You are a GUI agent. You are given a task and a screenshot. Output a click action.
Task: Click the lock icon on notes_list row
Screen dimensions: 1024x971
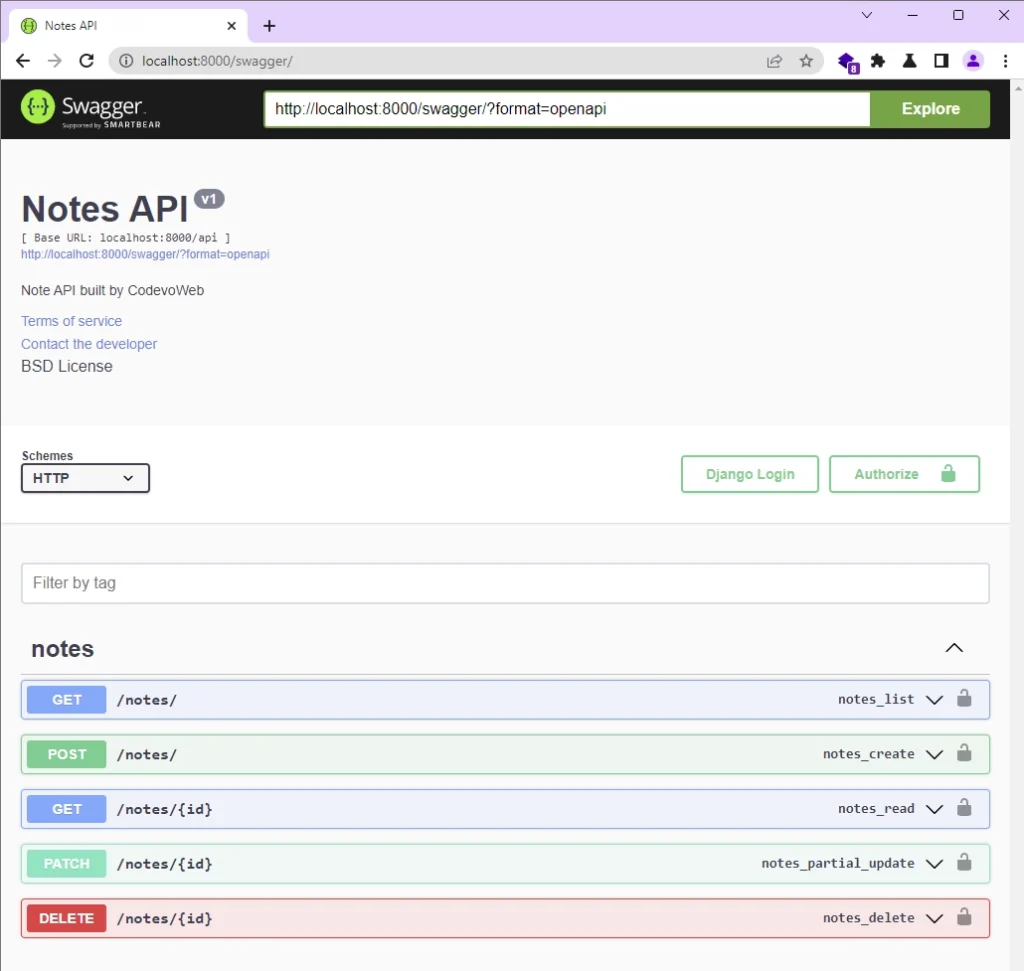click(x=964, y=699)
